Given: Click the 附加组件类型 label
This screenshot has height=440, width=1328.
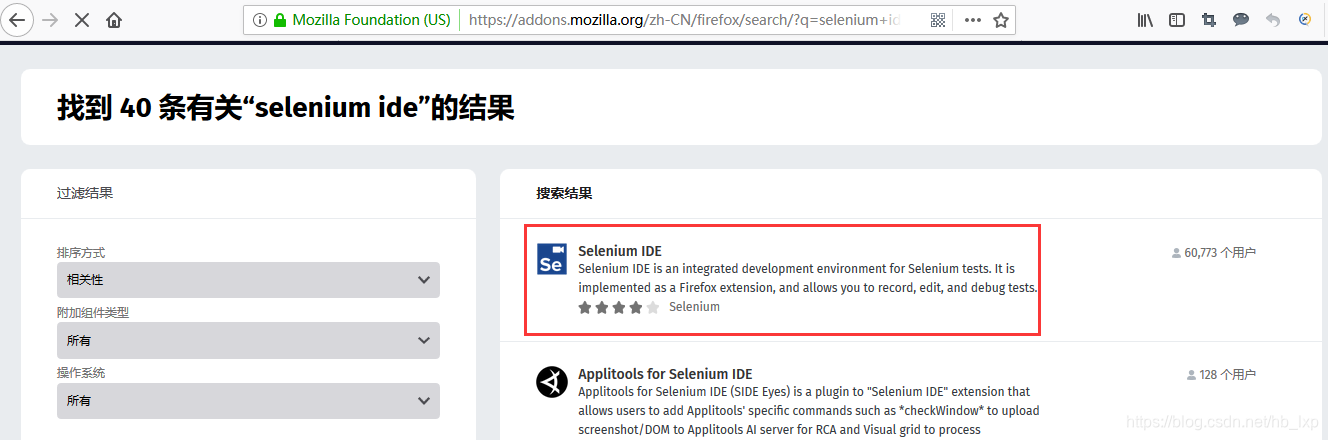Looking at the screenshot, I should click(93, 312).
